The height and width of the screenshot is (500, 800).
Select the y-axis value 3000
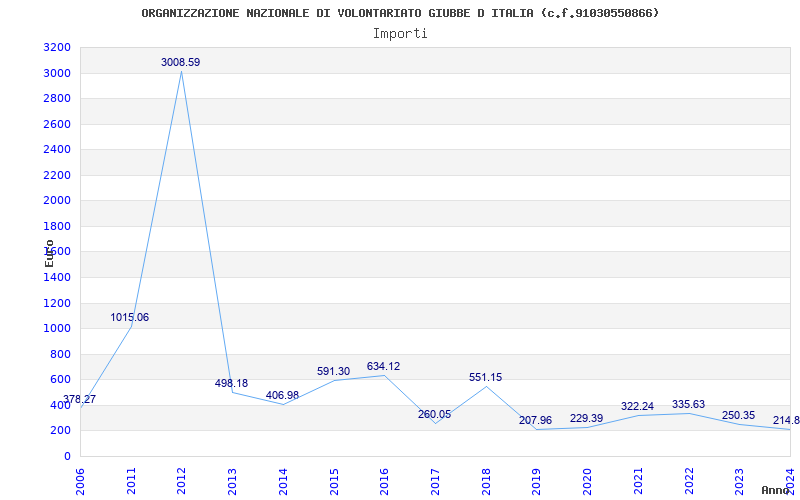(58, 73)
